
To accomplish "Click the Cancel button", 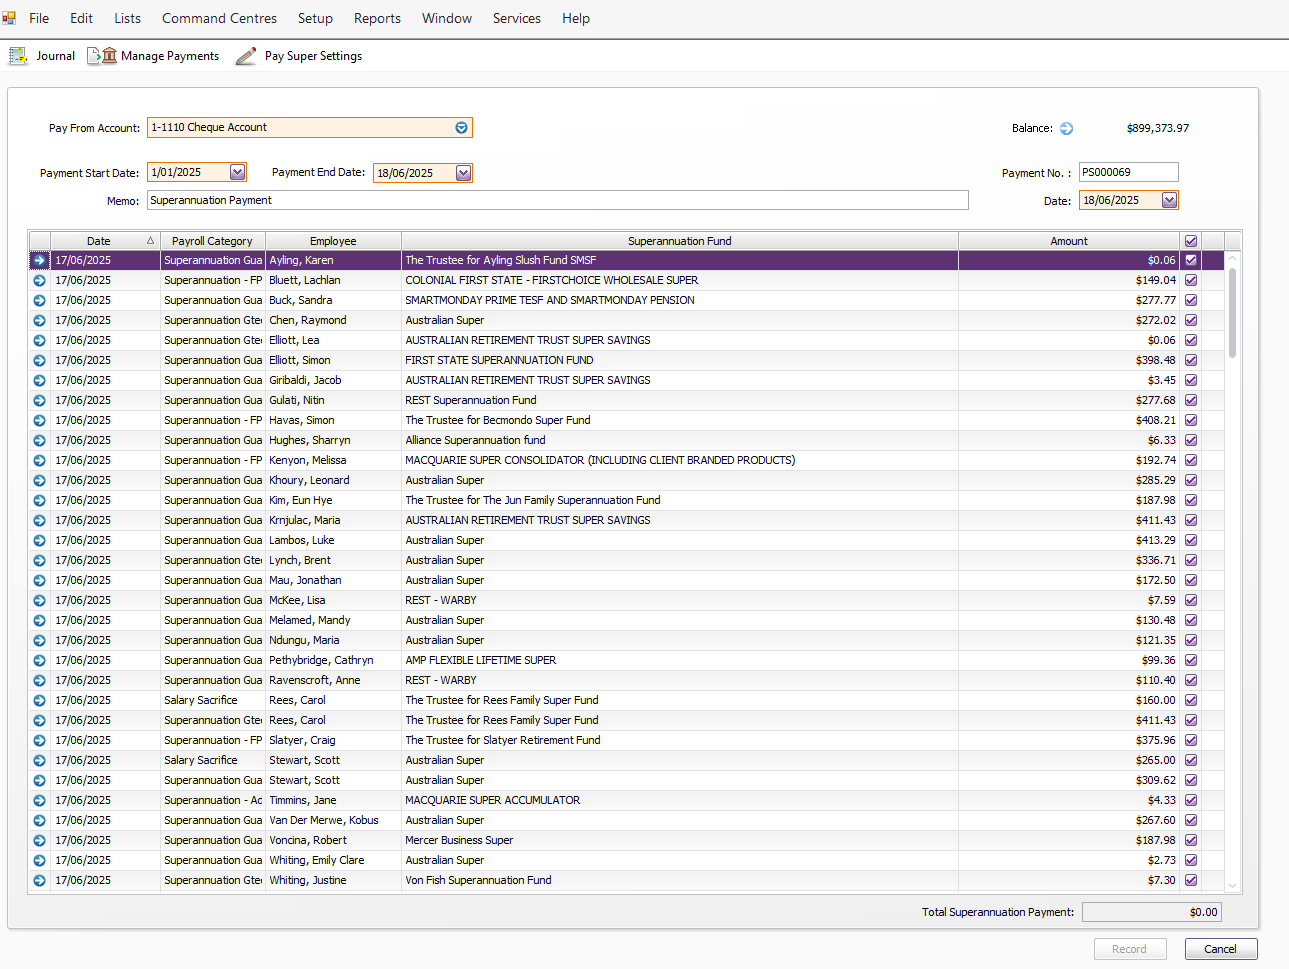I will pyautogui.click(x=1220, y=949).
